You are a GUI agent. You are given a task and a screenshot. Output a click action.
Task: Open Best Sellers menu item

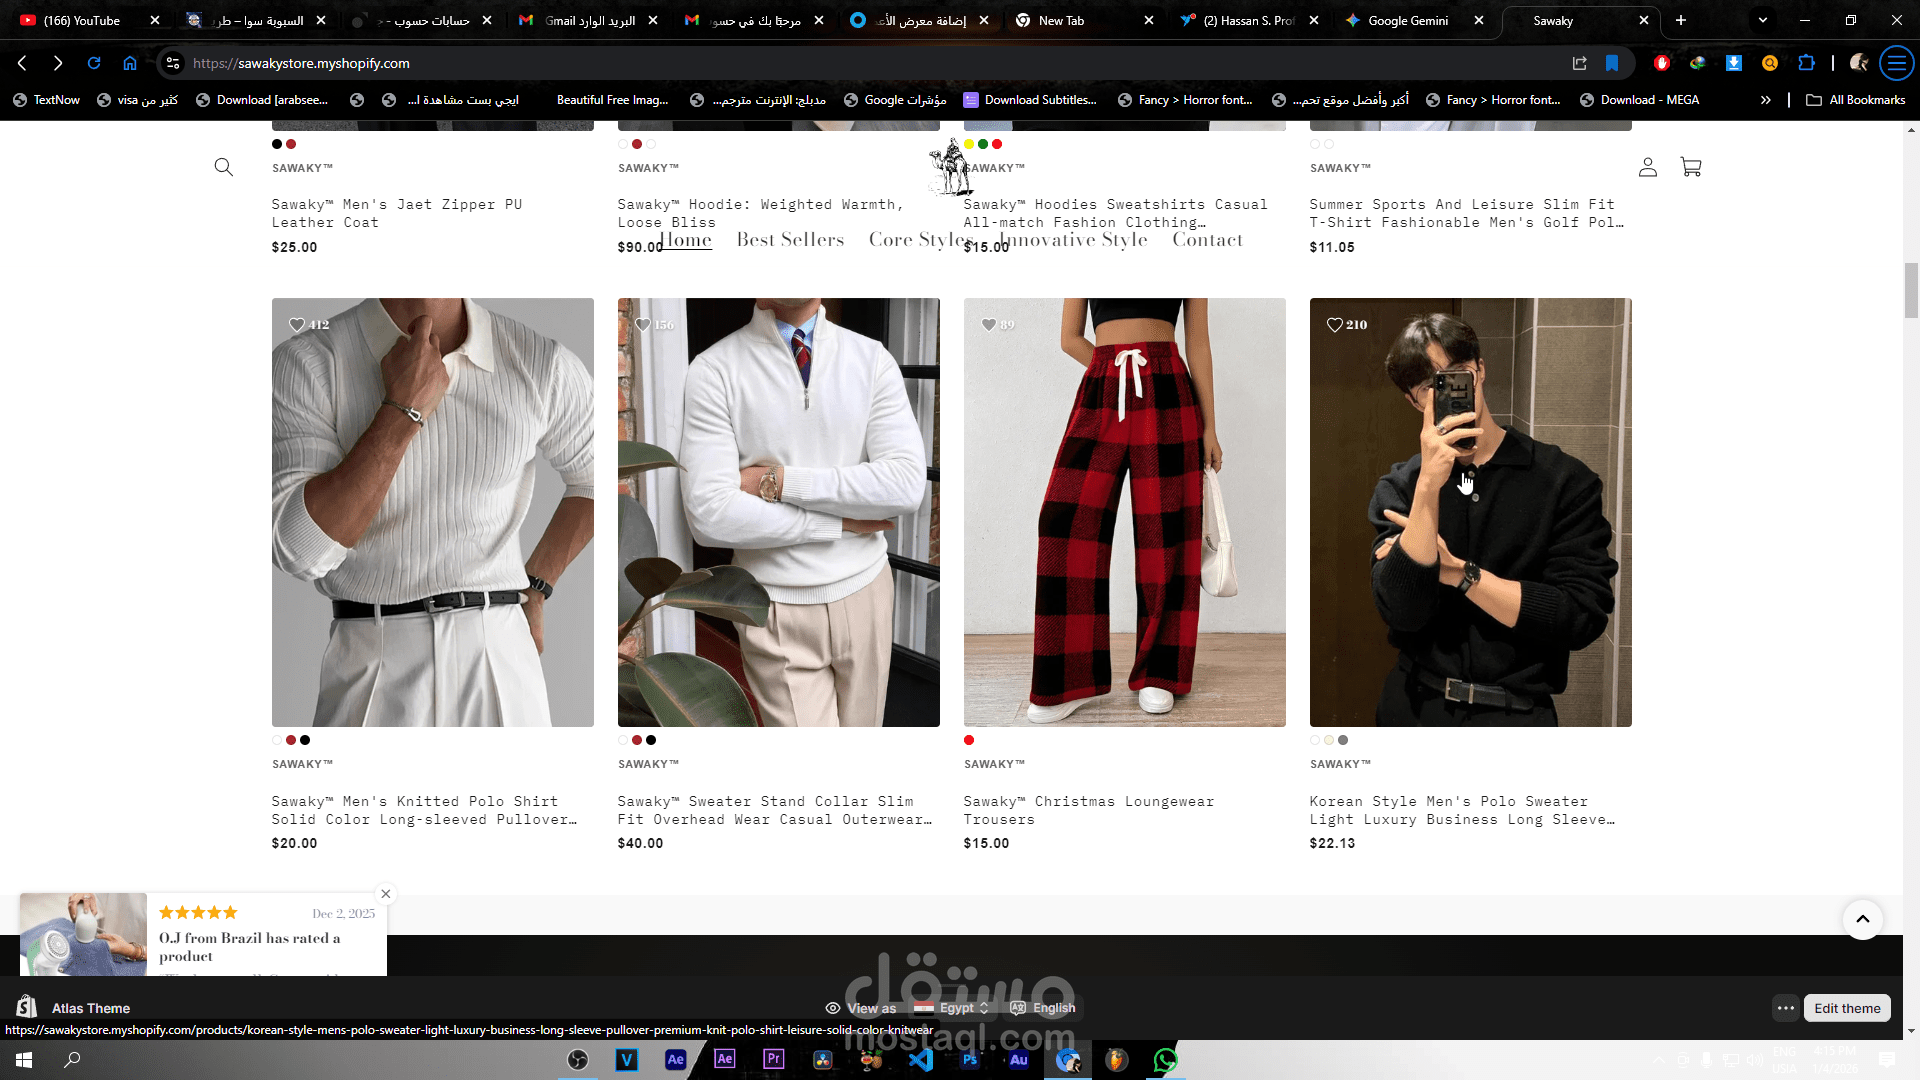point(790,240)
